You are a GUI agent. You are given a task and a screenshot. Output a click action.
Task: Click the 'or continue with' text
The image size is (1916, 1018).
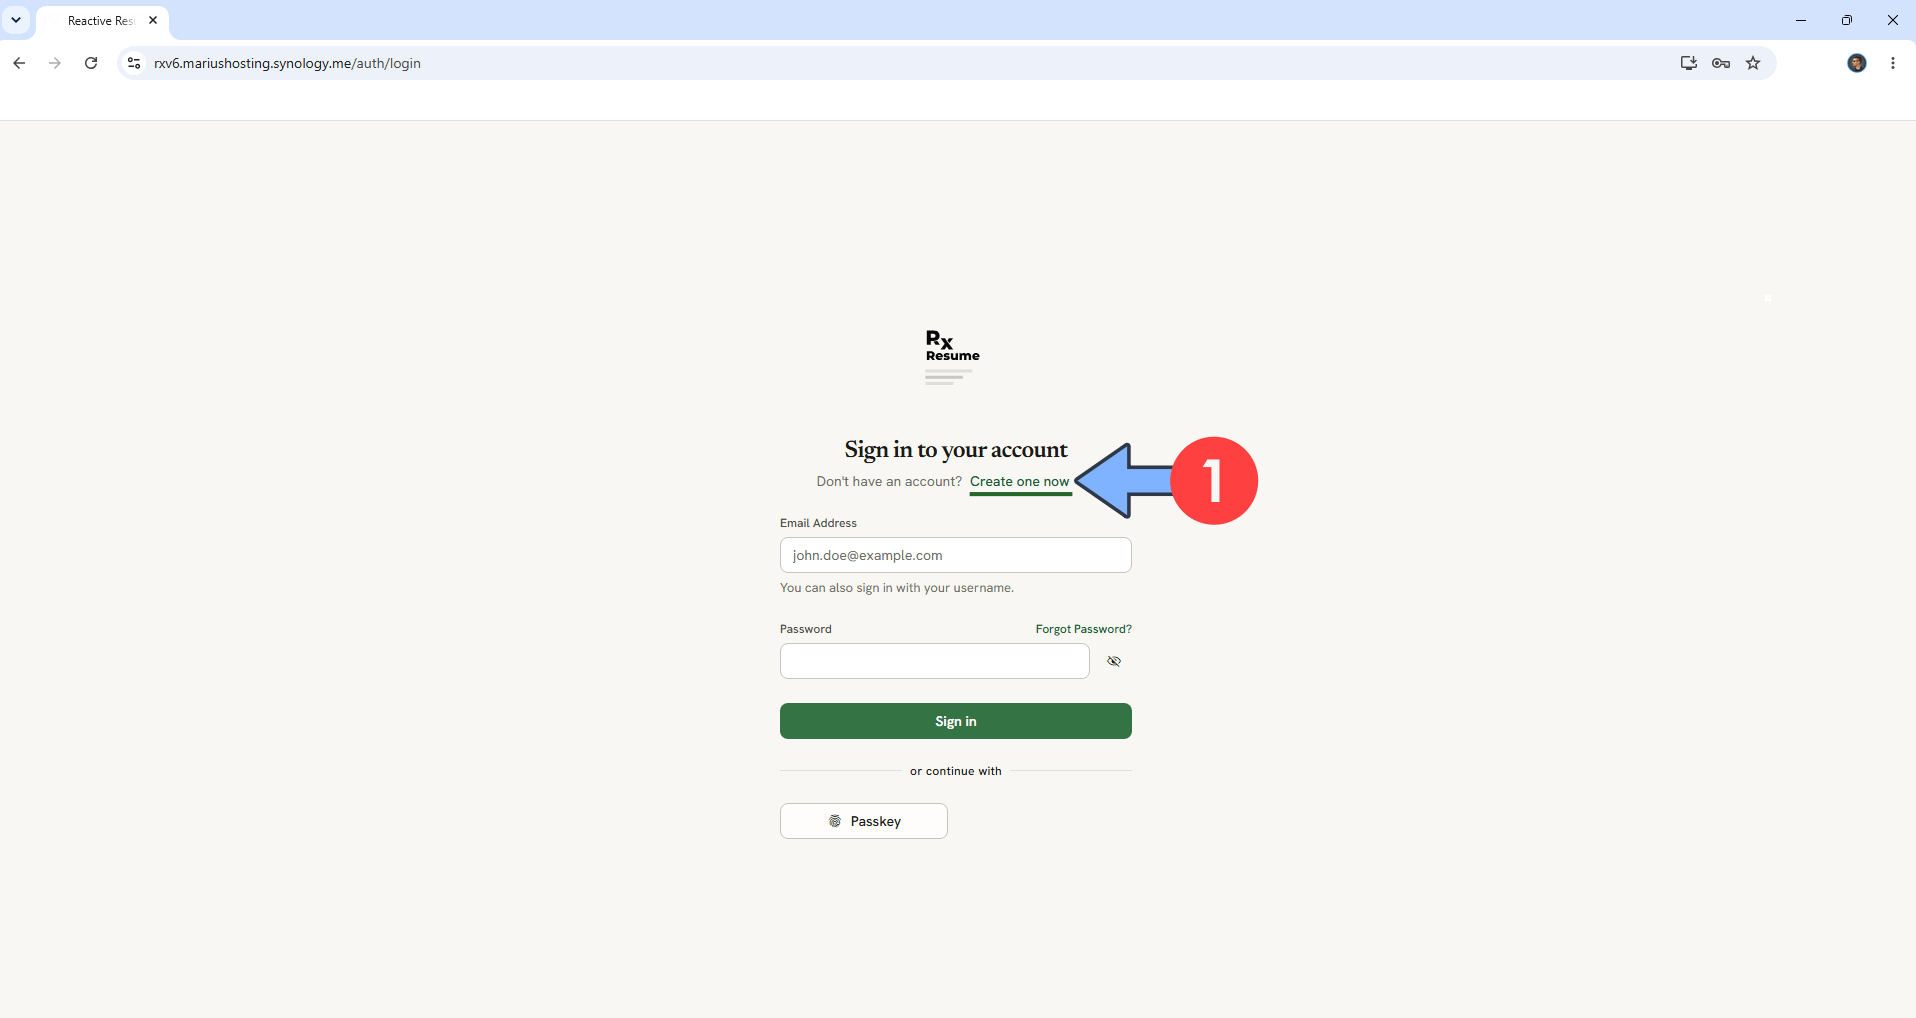tap(956, 771)
